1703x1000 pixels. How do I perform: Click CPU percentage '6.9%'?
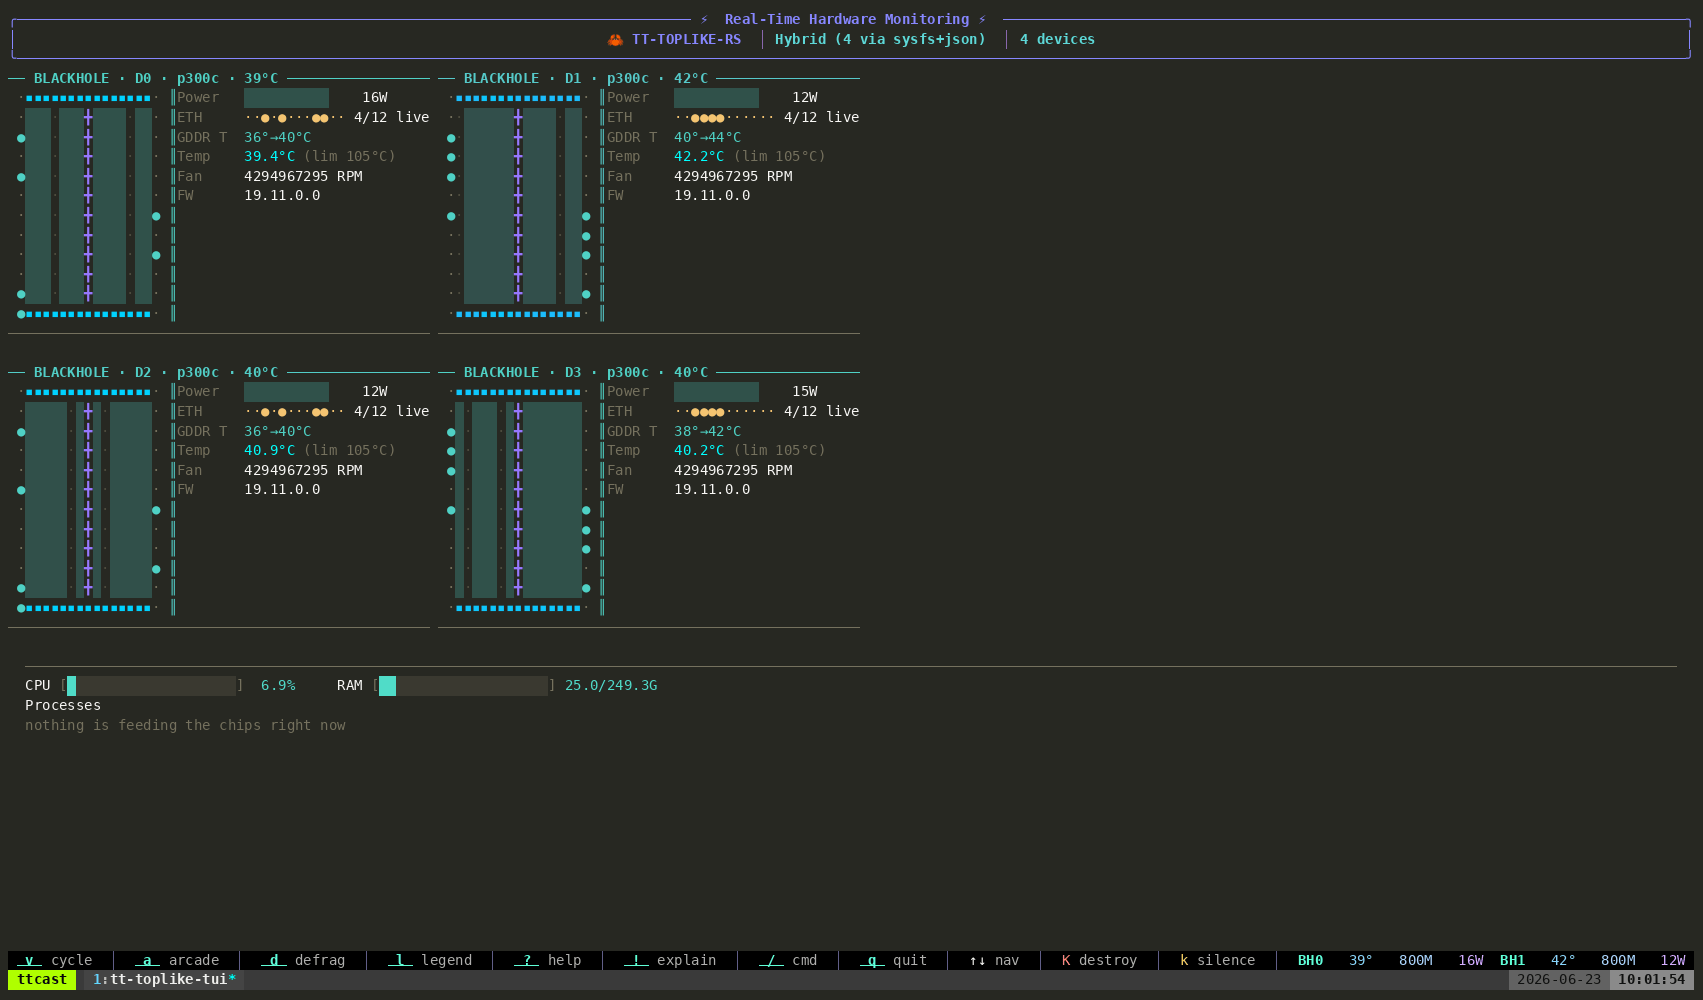click(278, 686)
